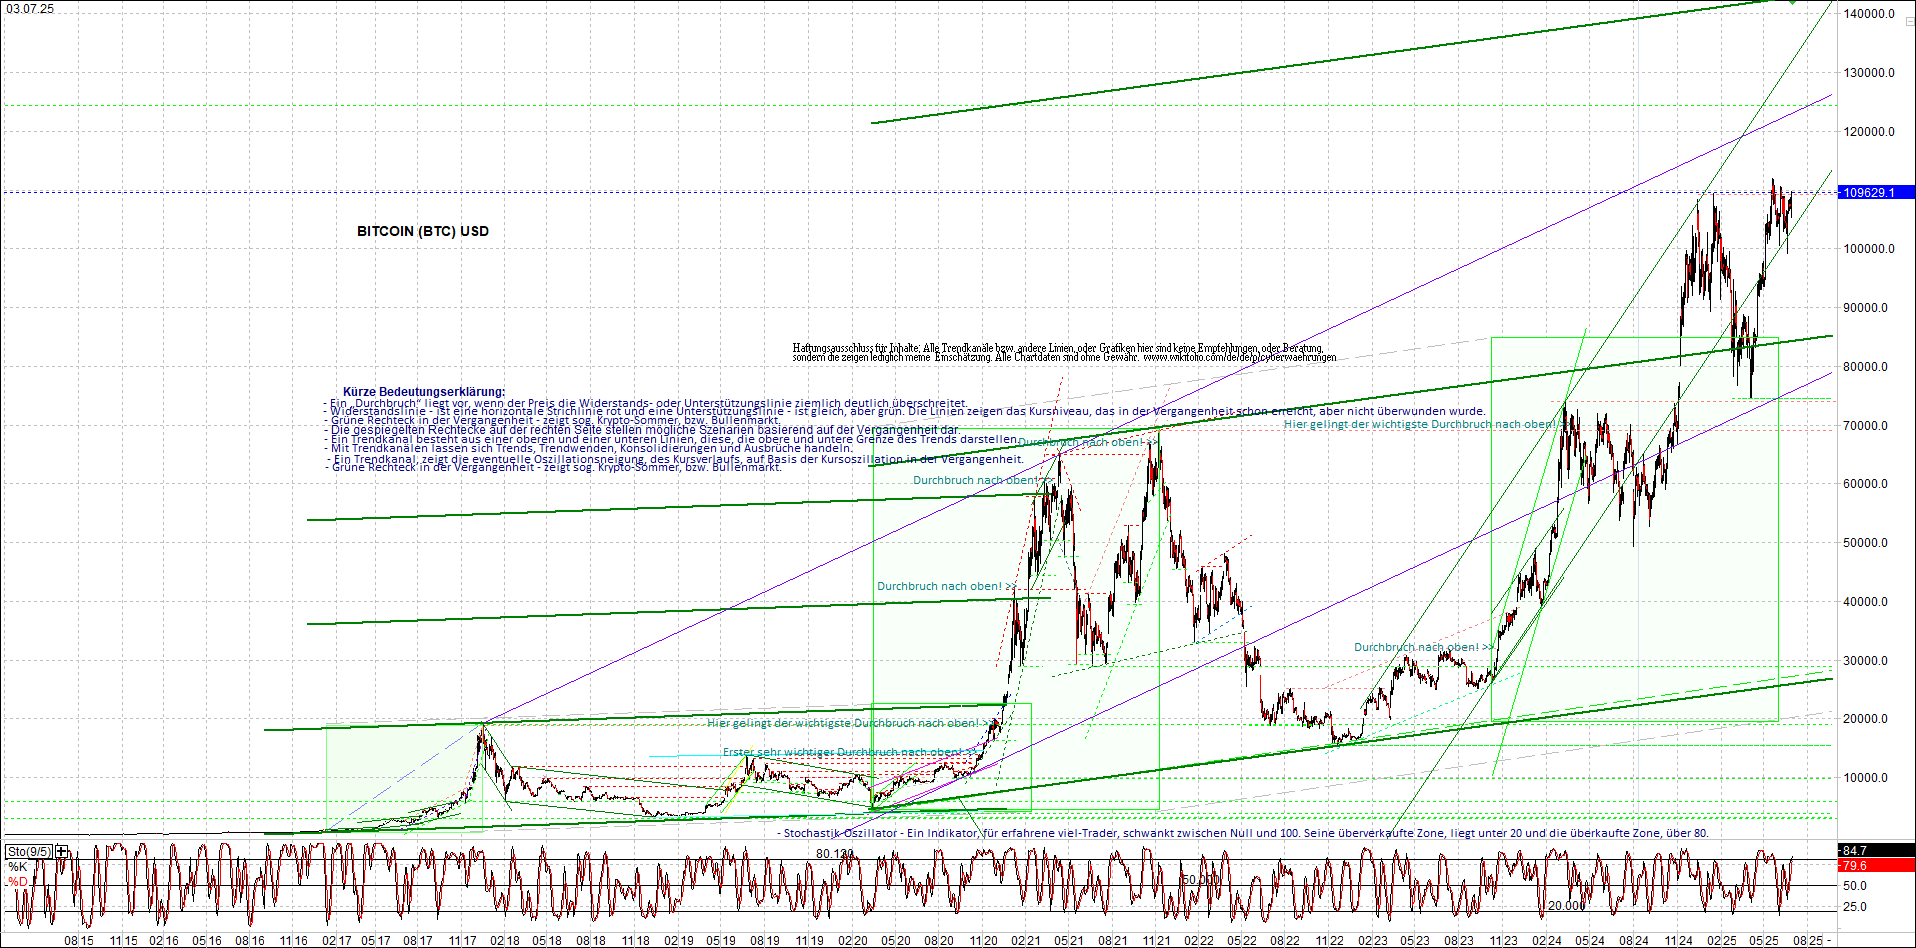Click the 30000.0 price axis label
Image resolution: width=1916 pixels, height=948 pixels.
click(1866, 661)
